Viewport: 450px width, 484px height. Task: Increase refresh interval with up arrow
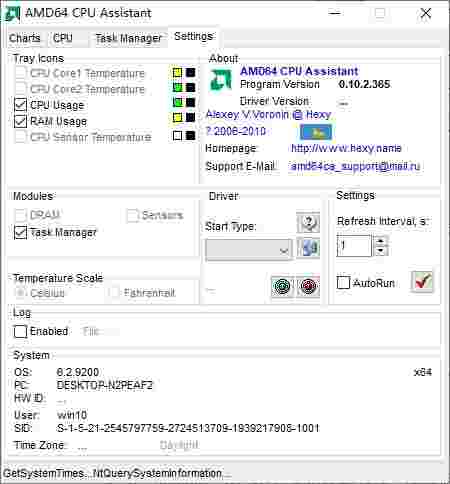click(381, 240)
